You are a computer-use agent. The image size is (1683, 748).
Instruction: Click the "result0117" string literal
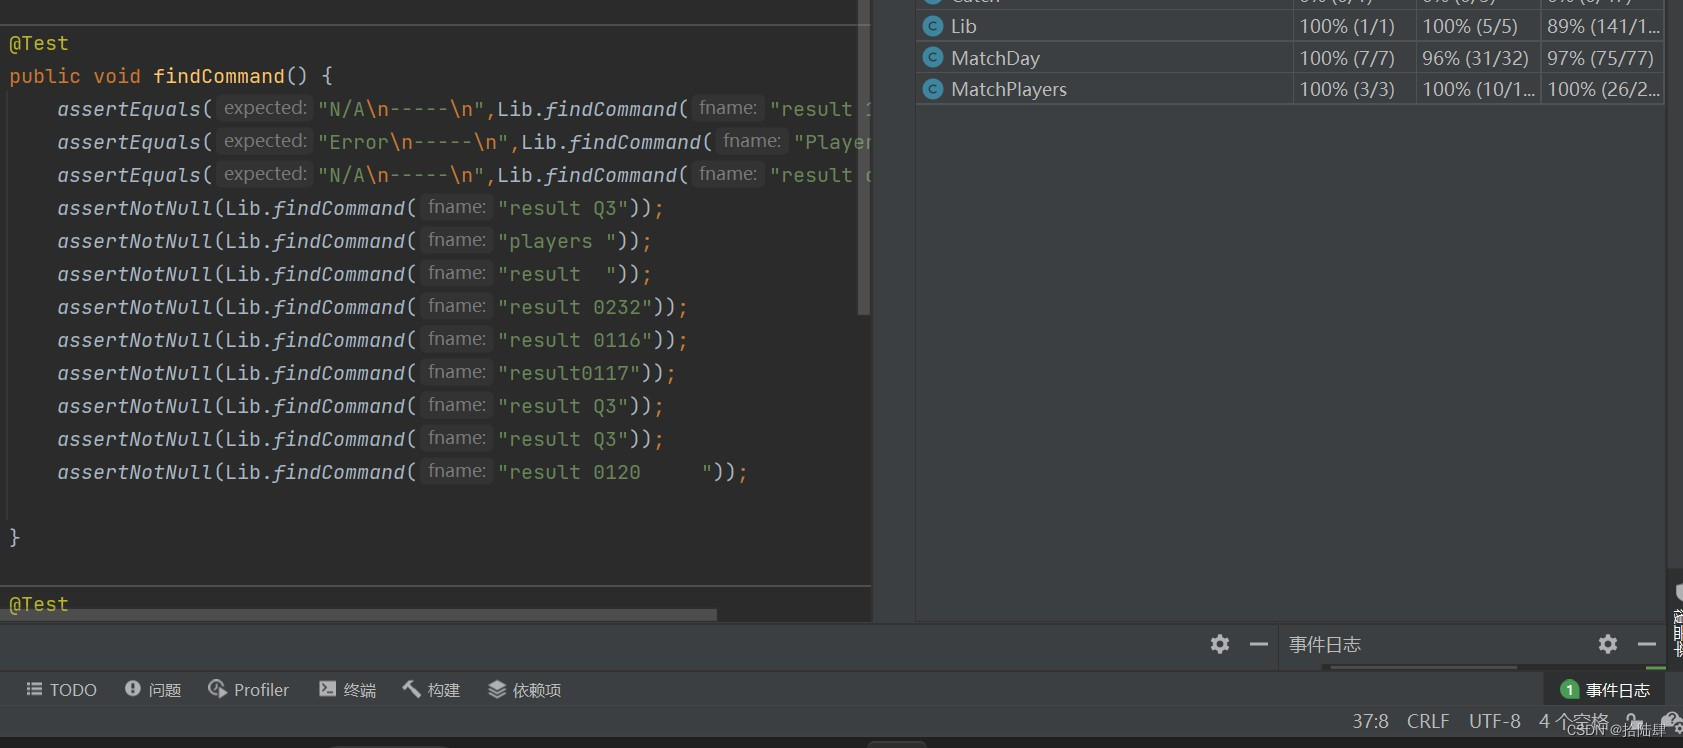pos(569,373)
